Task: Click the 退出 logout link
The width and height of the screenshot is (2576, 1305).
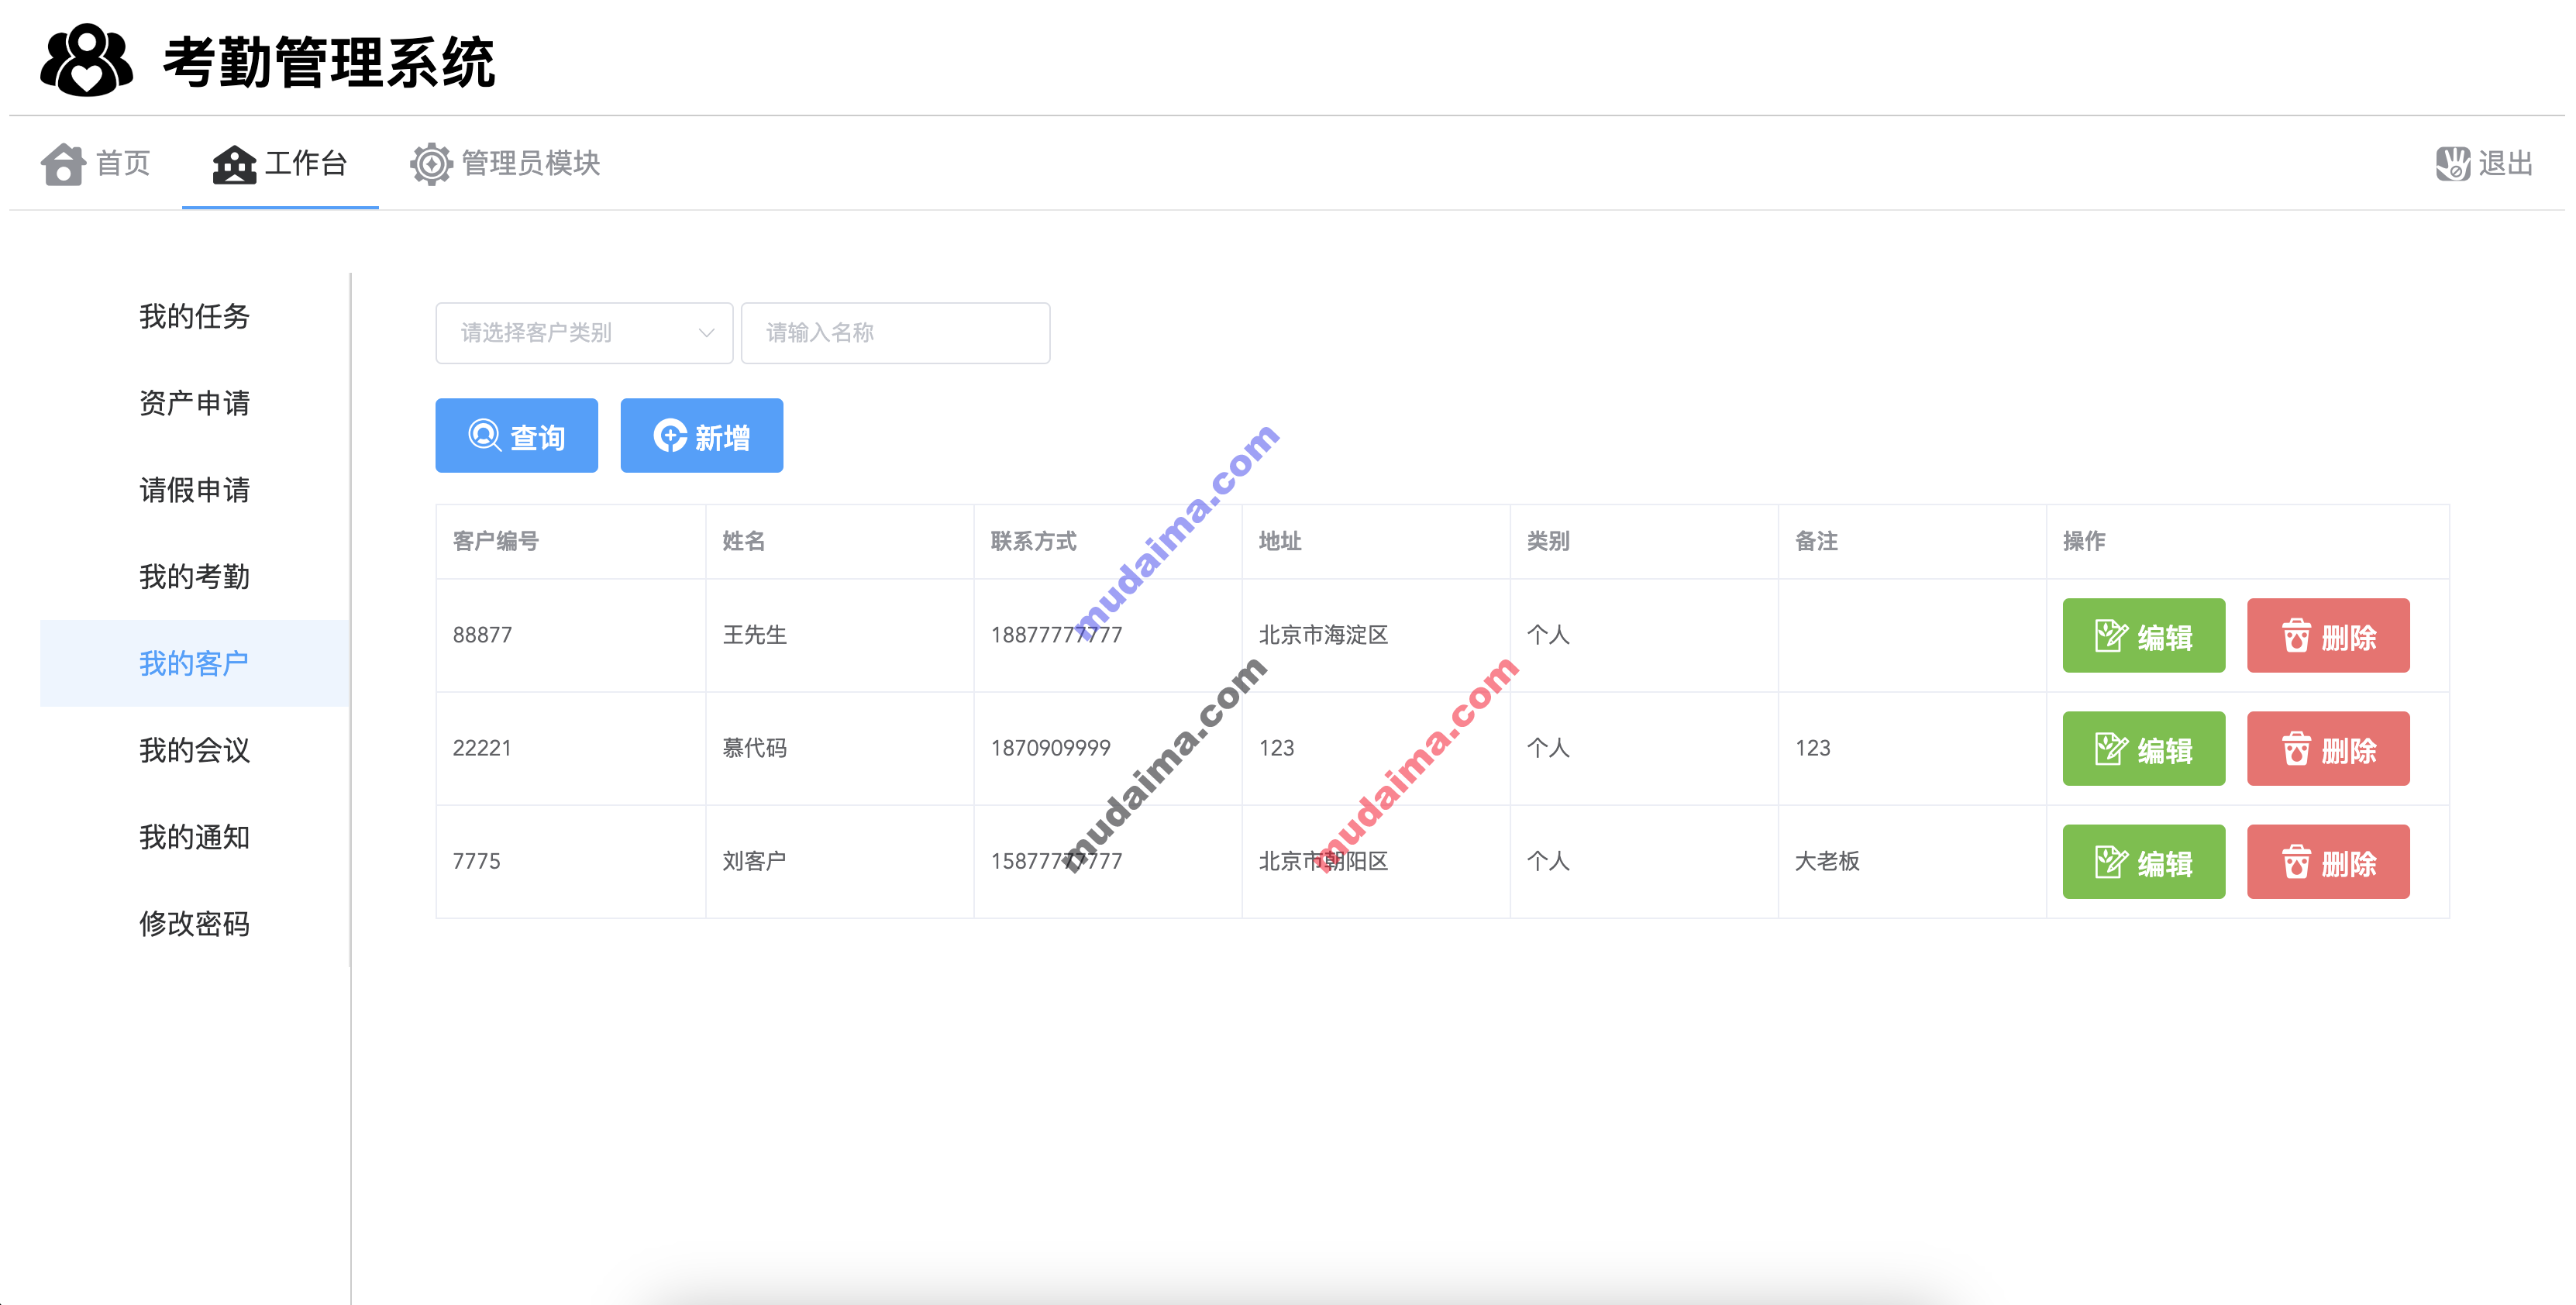Action: pos(2485,164)
